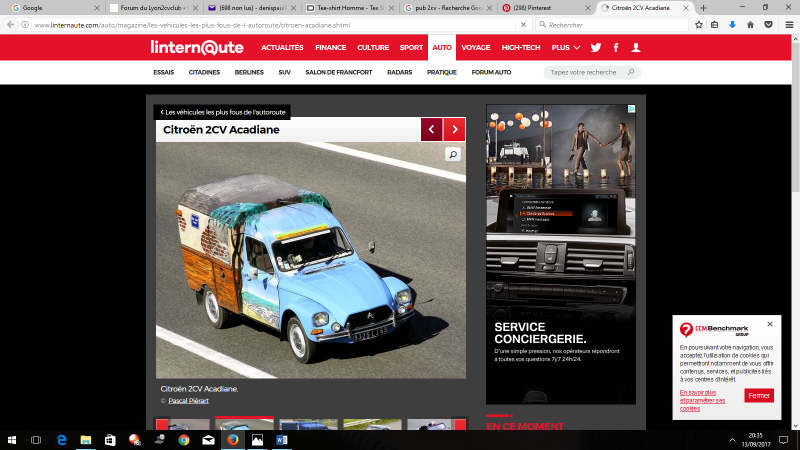This screenshot has height=450, width=800.
Task: Open the Pocket icon in the Firefox toolbar
Action: click(768, 24)
